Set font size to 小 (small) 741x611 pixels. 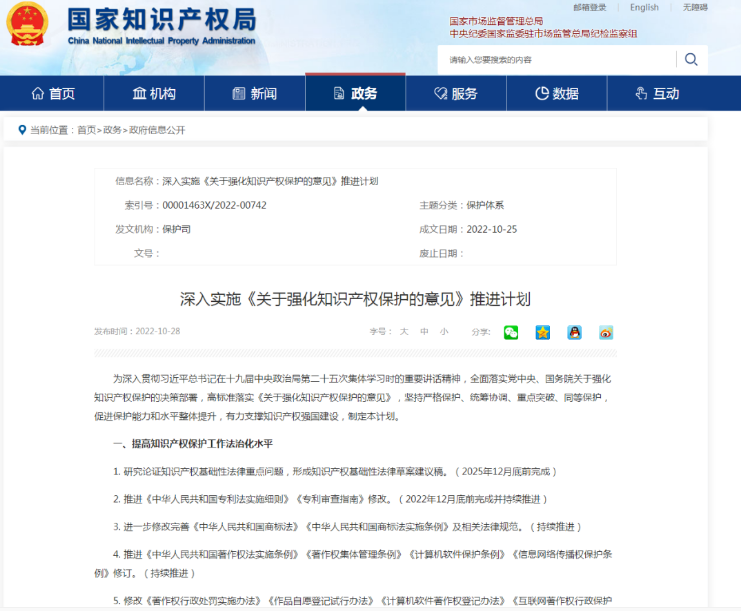tap(443, 332)
